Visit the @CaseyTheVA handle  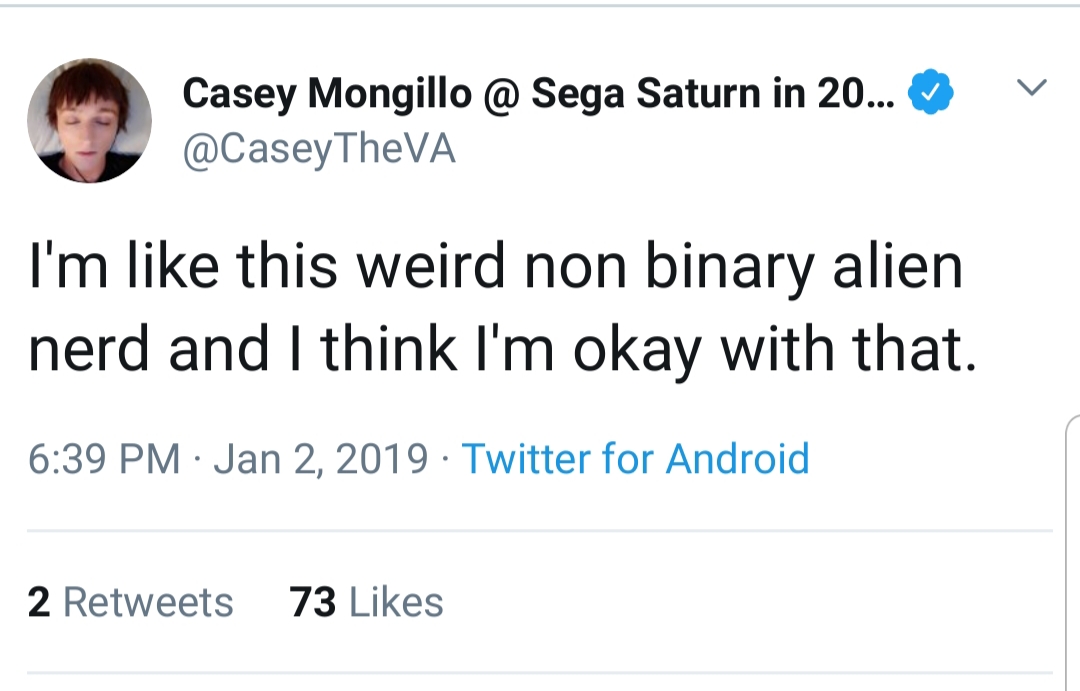pos(319,149)
